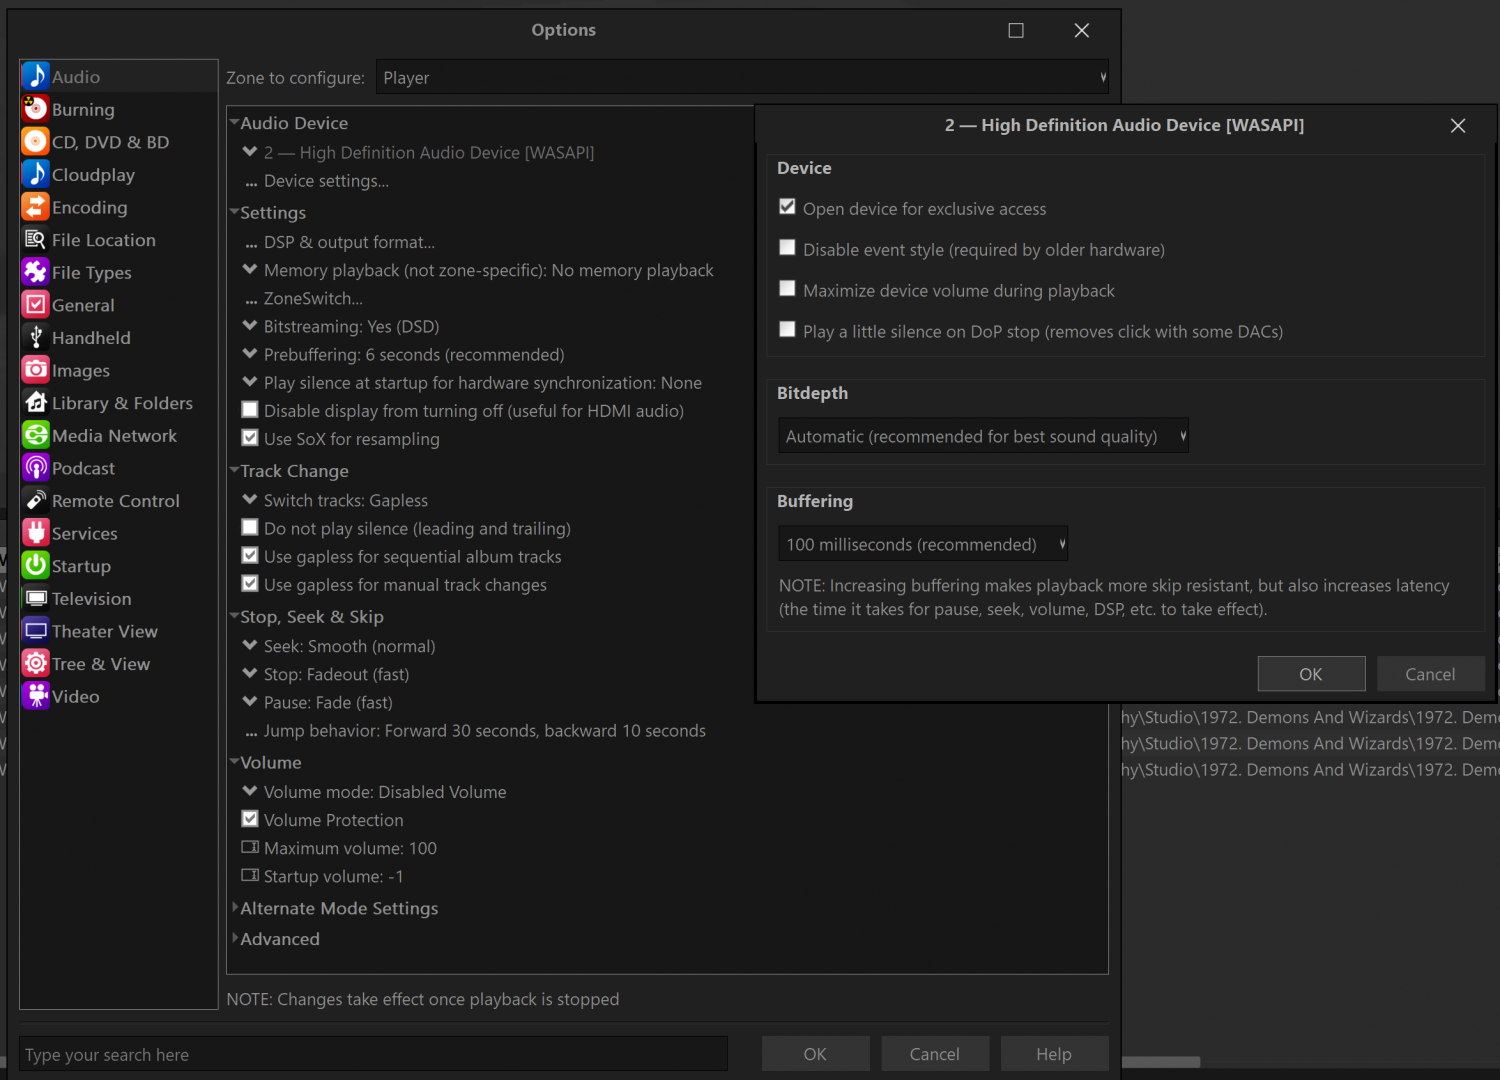Enable Disable event style checkbox
Screen dimensions: 1500x1080
click(788, 248)
